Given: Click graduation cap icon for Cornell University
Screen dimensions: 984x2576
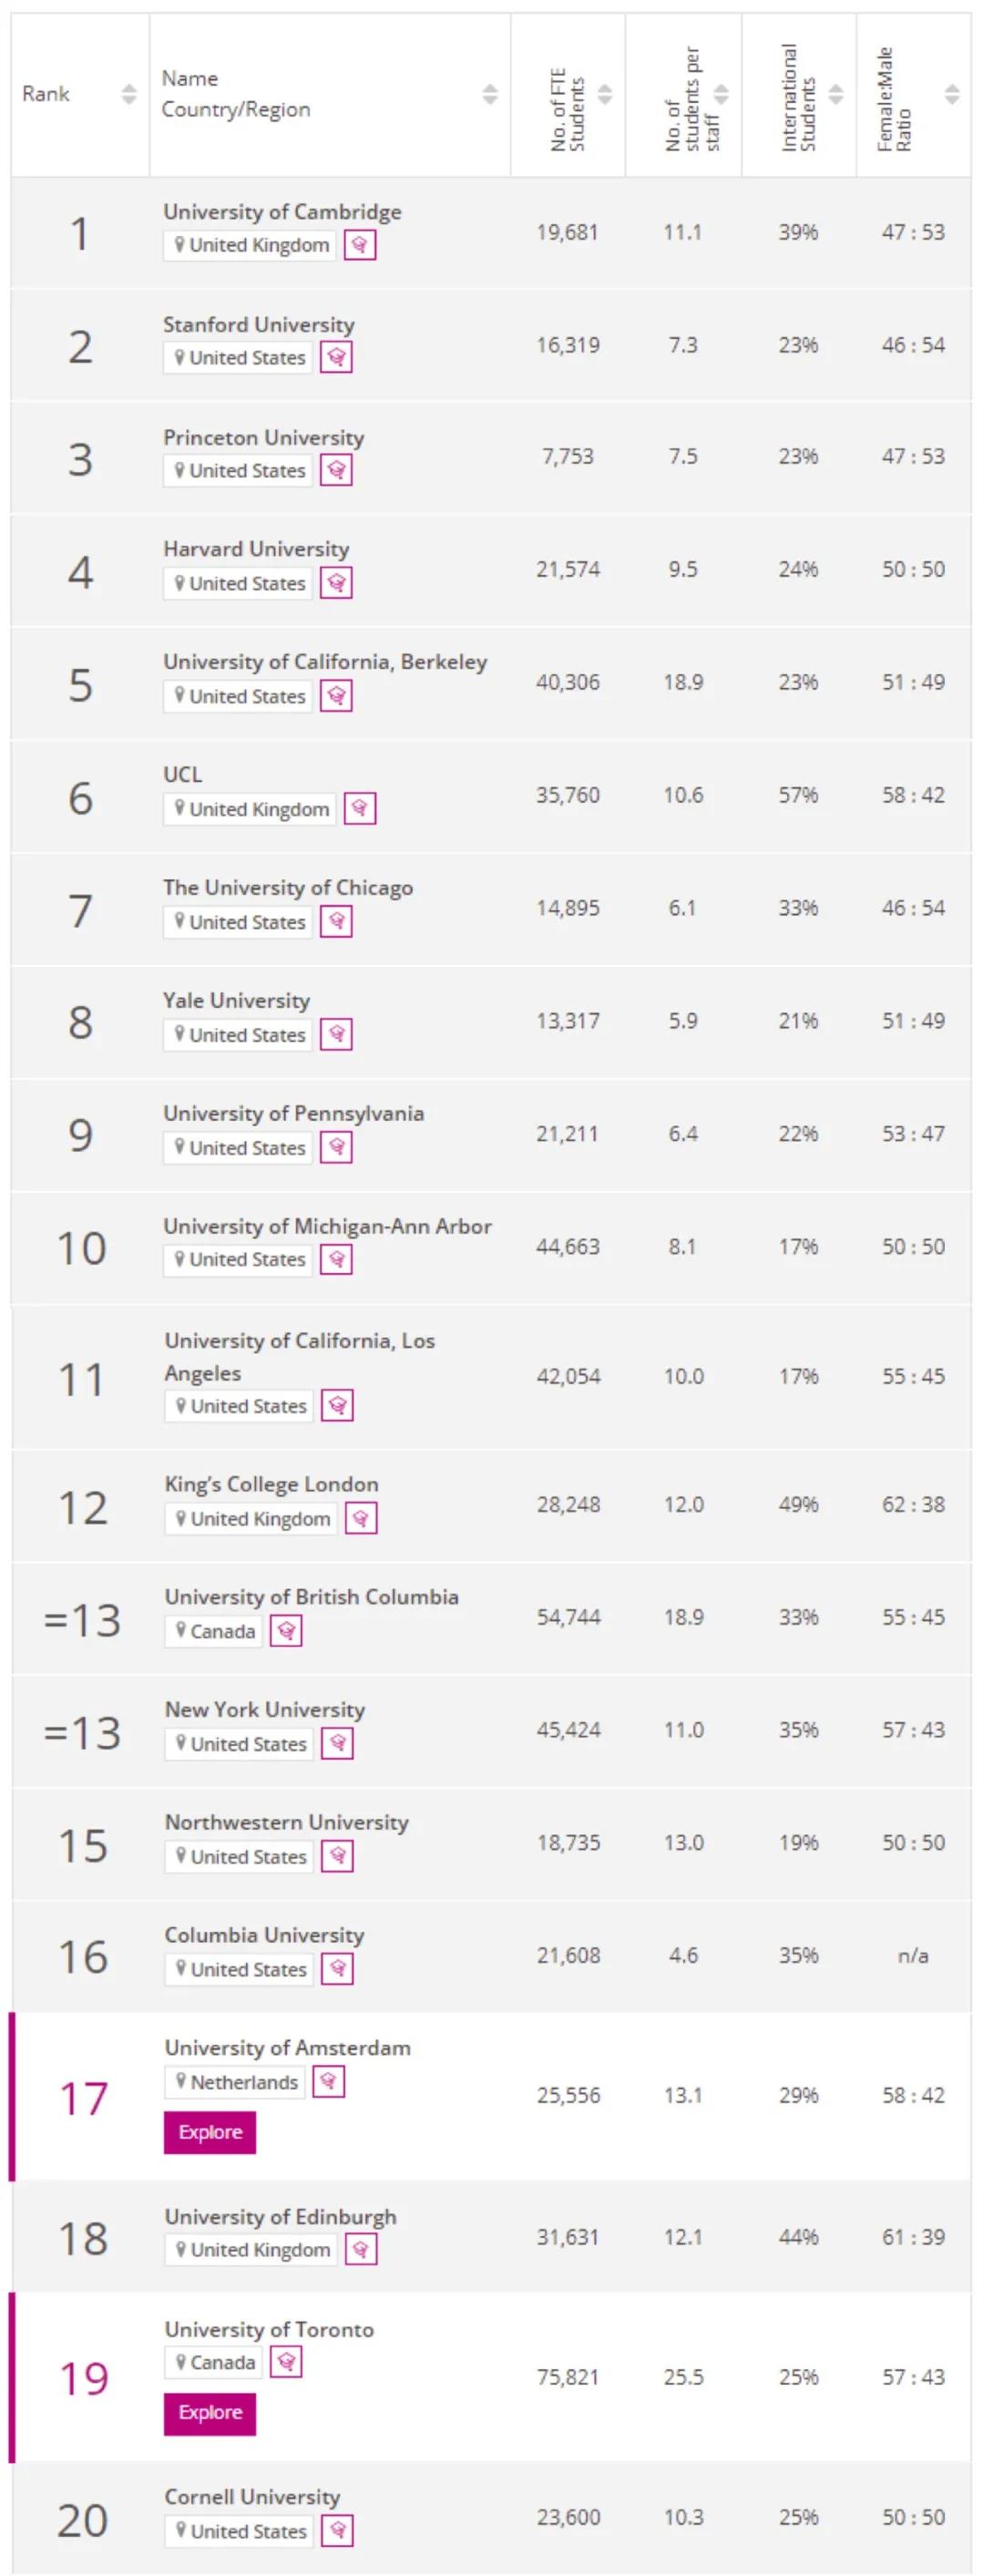Looking at the screenshot, I should (x=337, y=2531).
